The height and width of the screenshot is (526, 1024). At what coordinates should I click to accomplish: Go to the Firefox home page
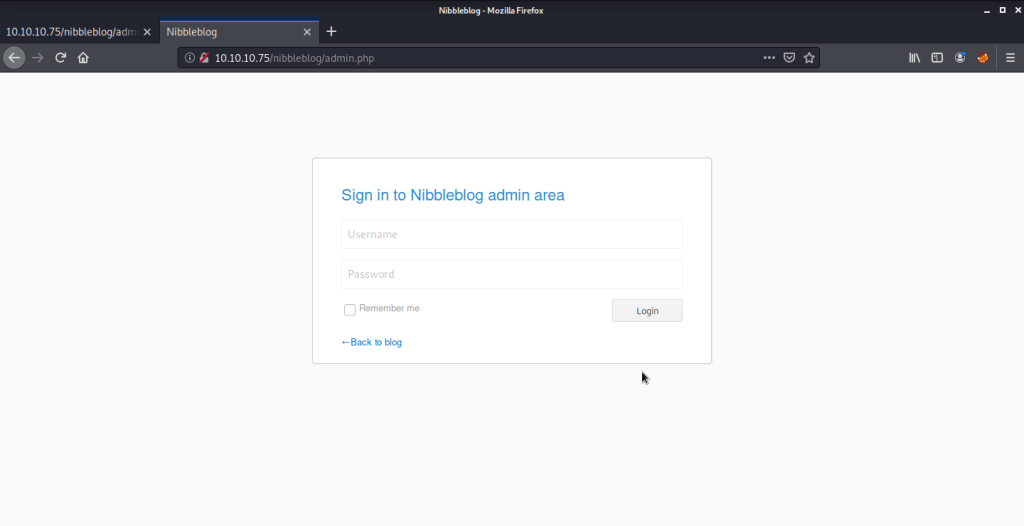tap(83, 58)
